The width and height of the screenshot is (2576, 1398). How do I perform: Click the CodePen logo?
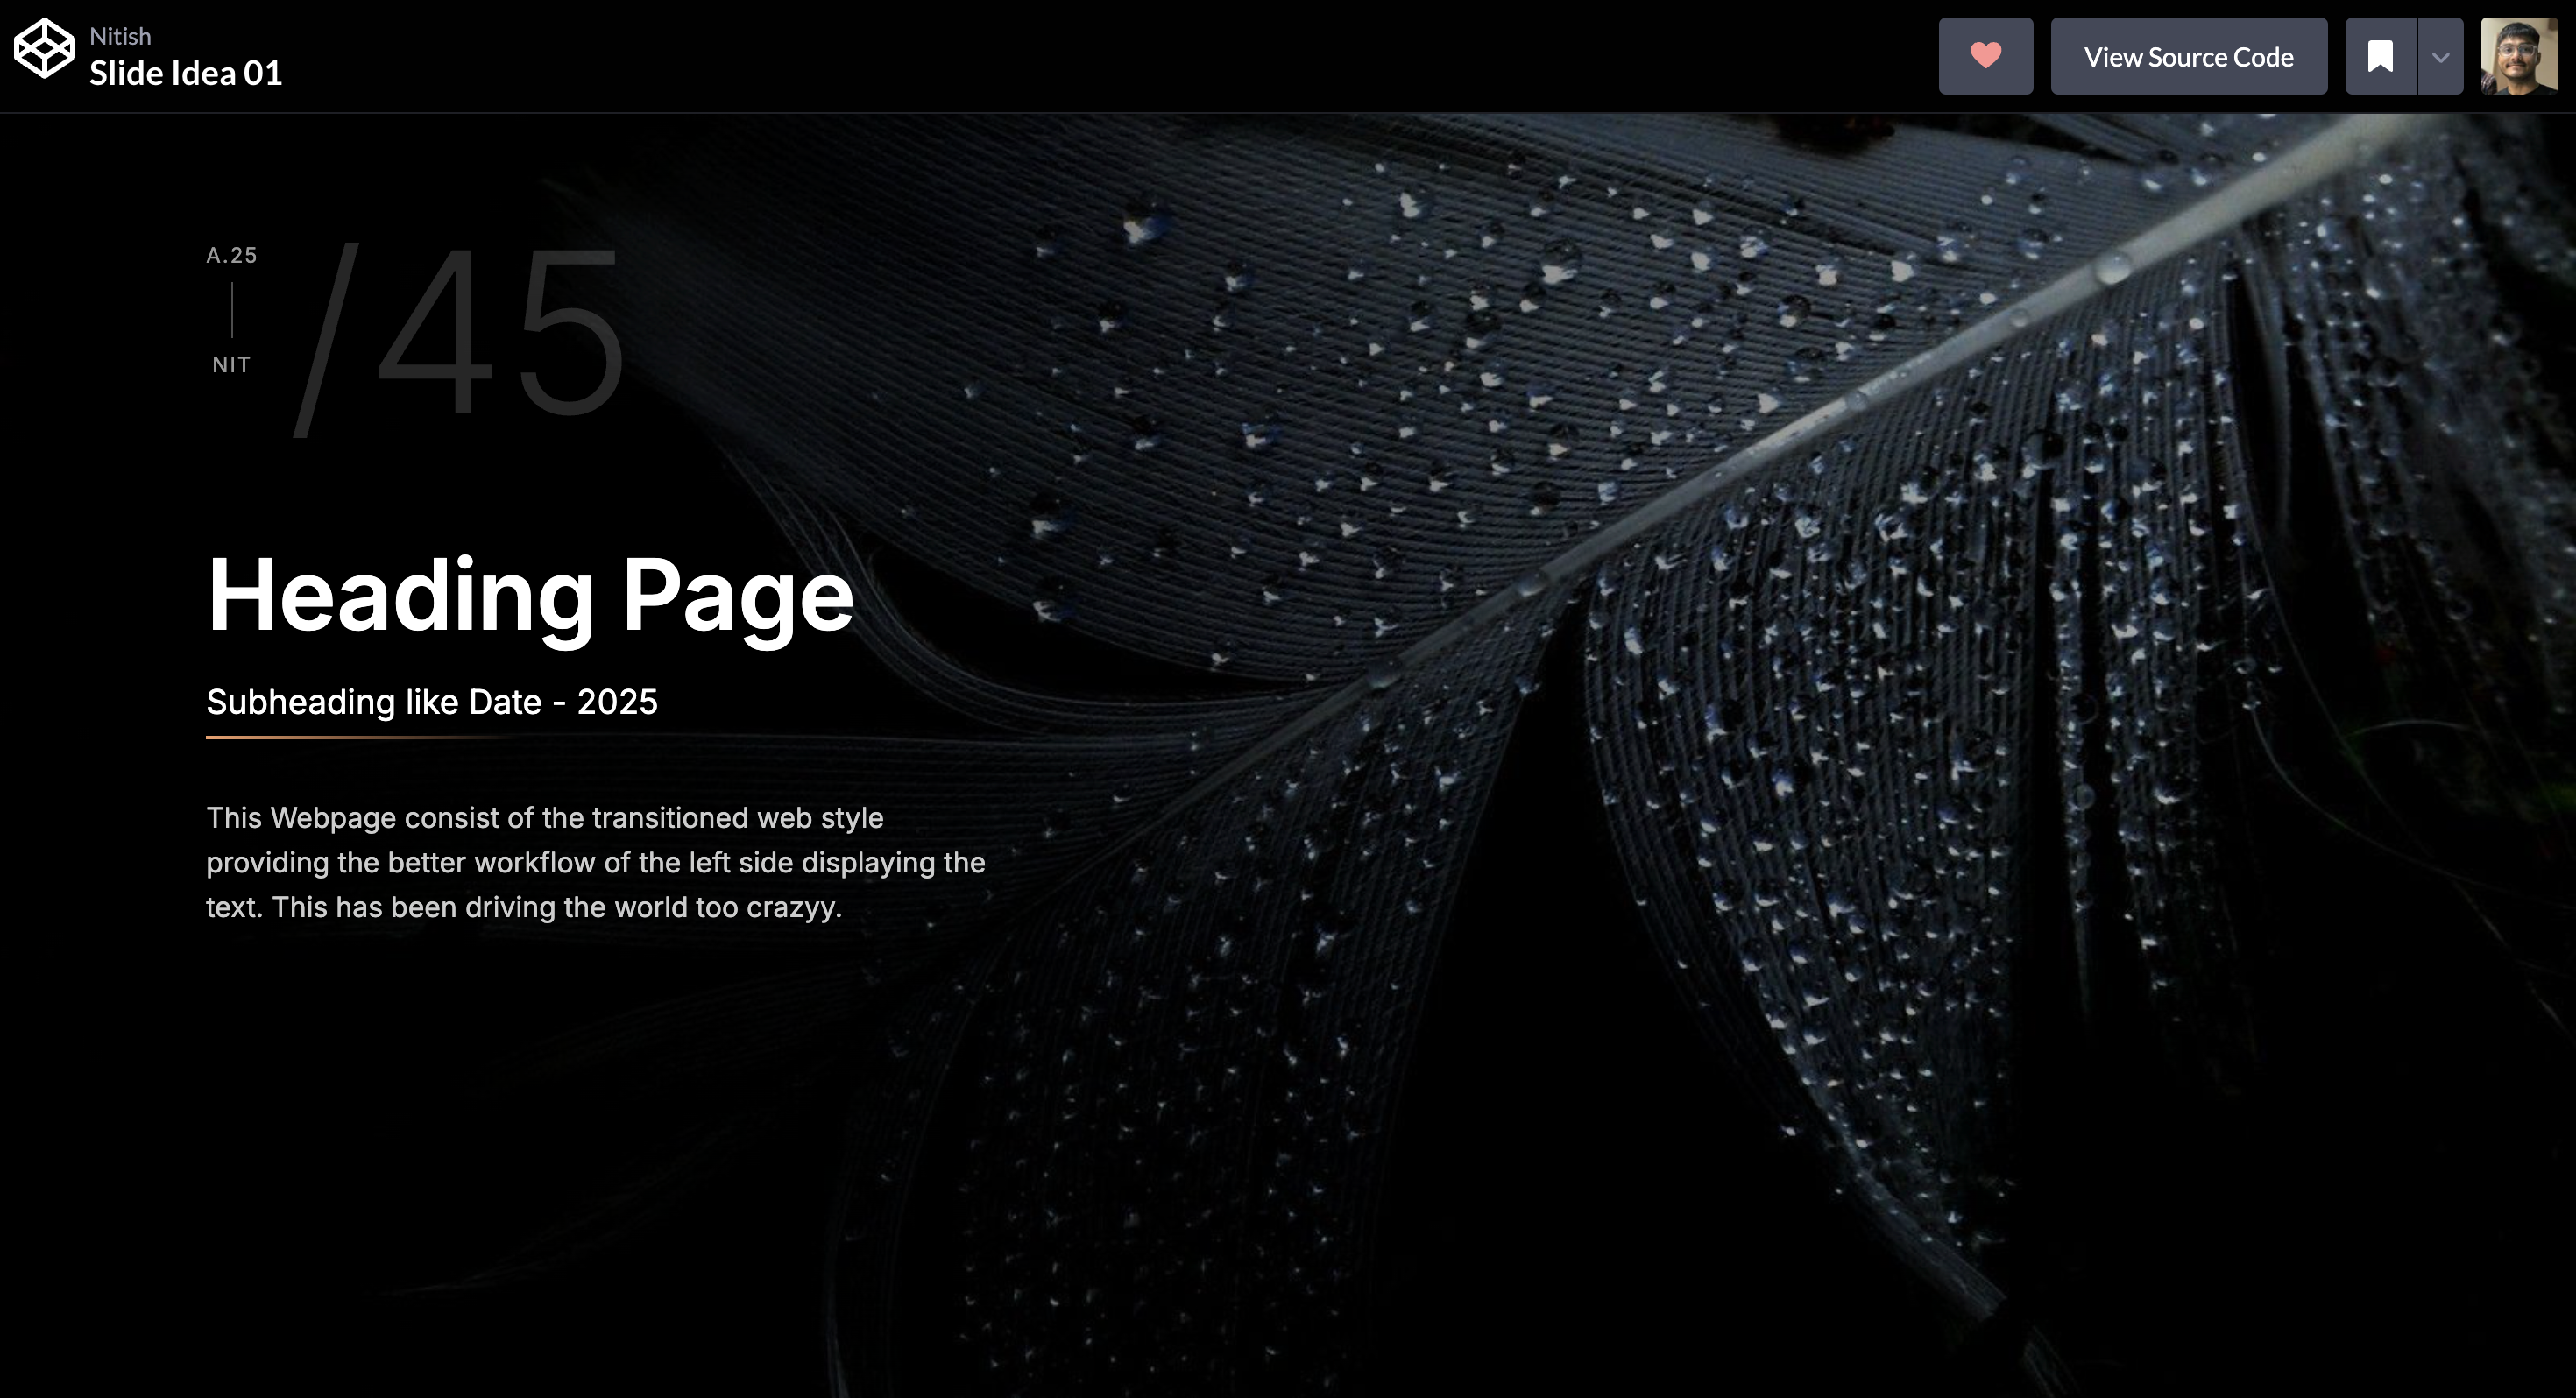click(44, 48)
